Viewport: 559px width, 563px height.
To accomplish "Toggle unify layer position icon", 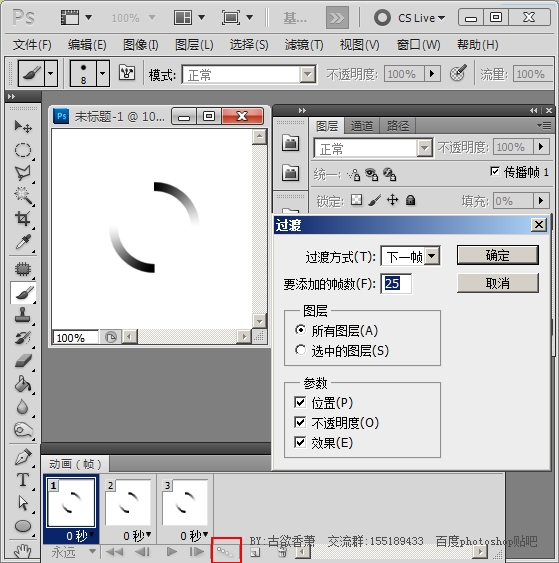I will (354, 175).
